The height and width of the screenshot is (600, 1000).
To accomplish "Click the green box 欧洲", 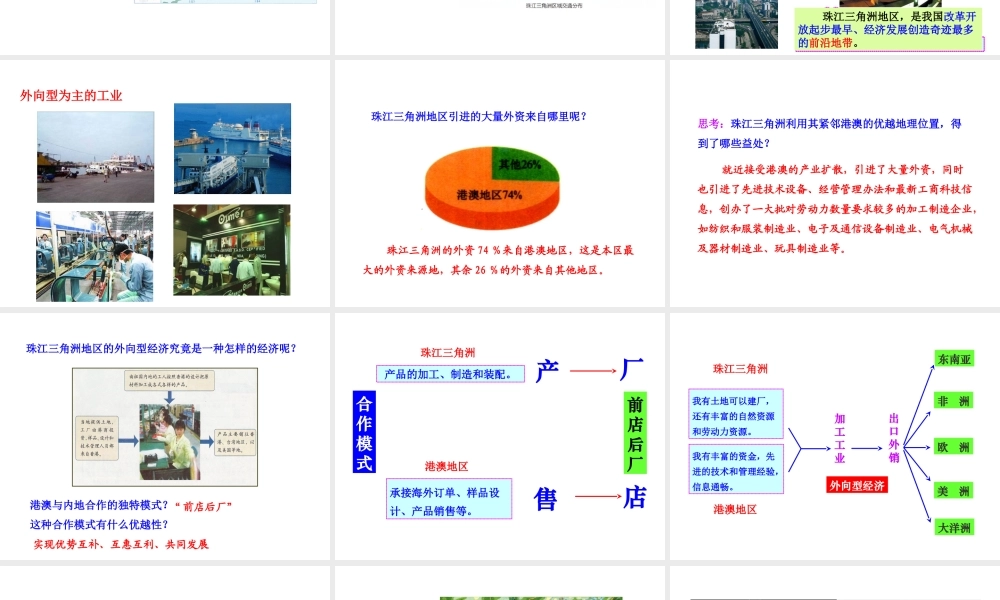I will click(x=954, y=447).
